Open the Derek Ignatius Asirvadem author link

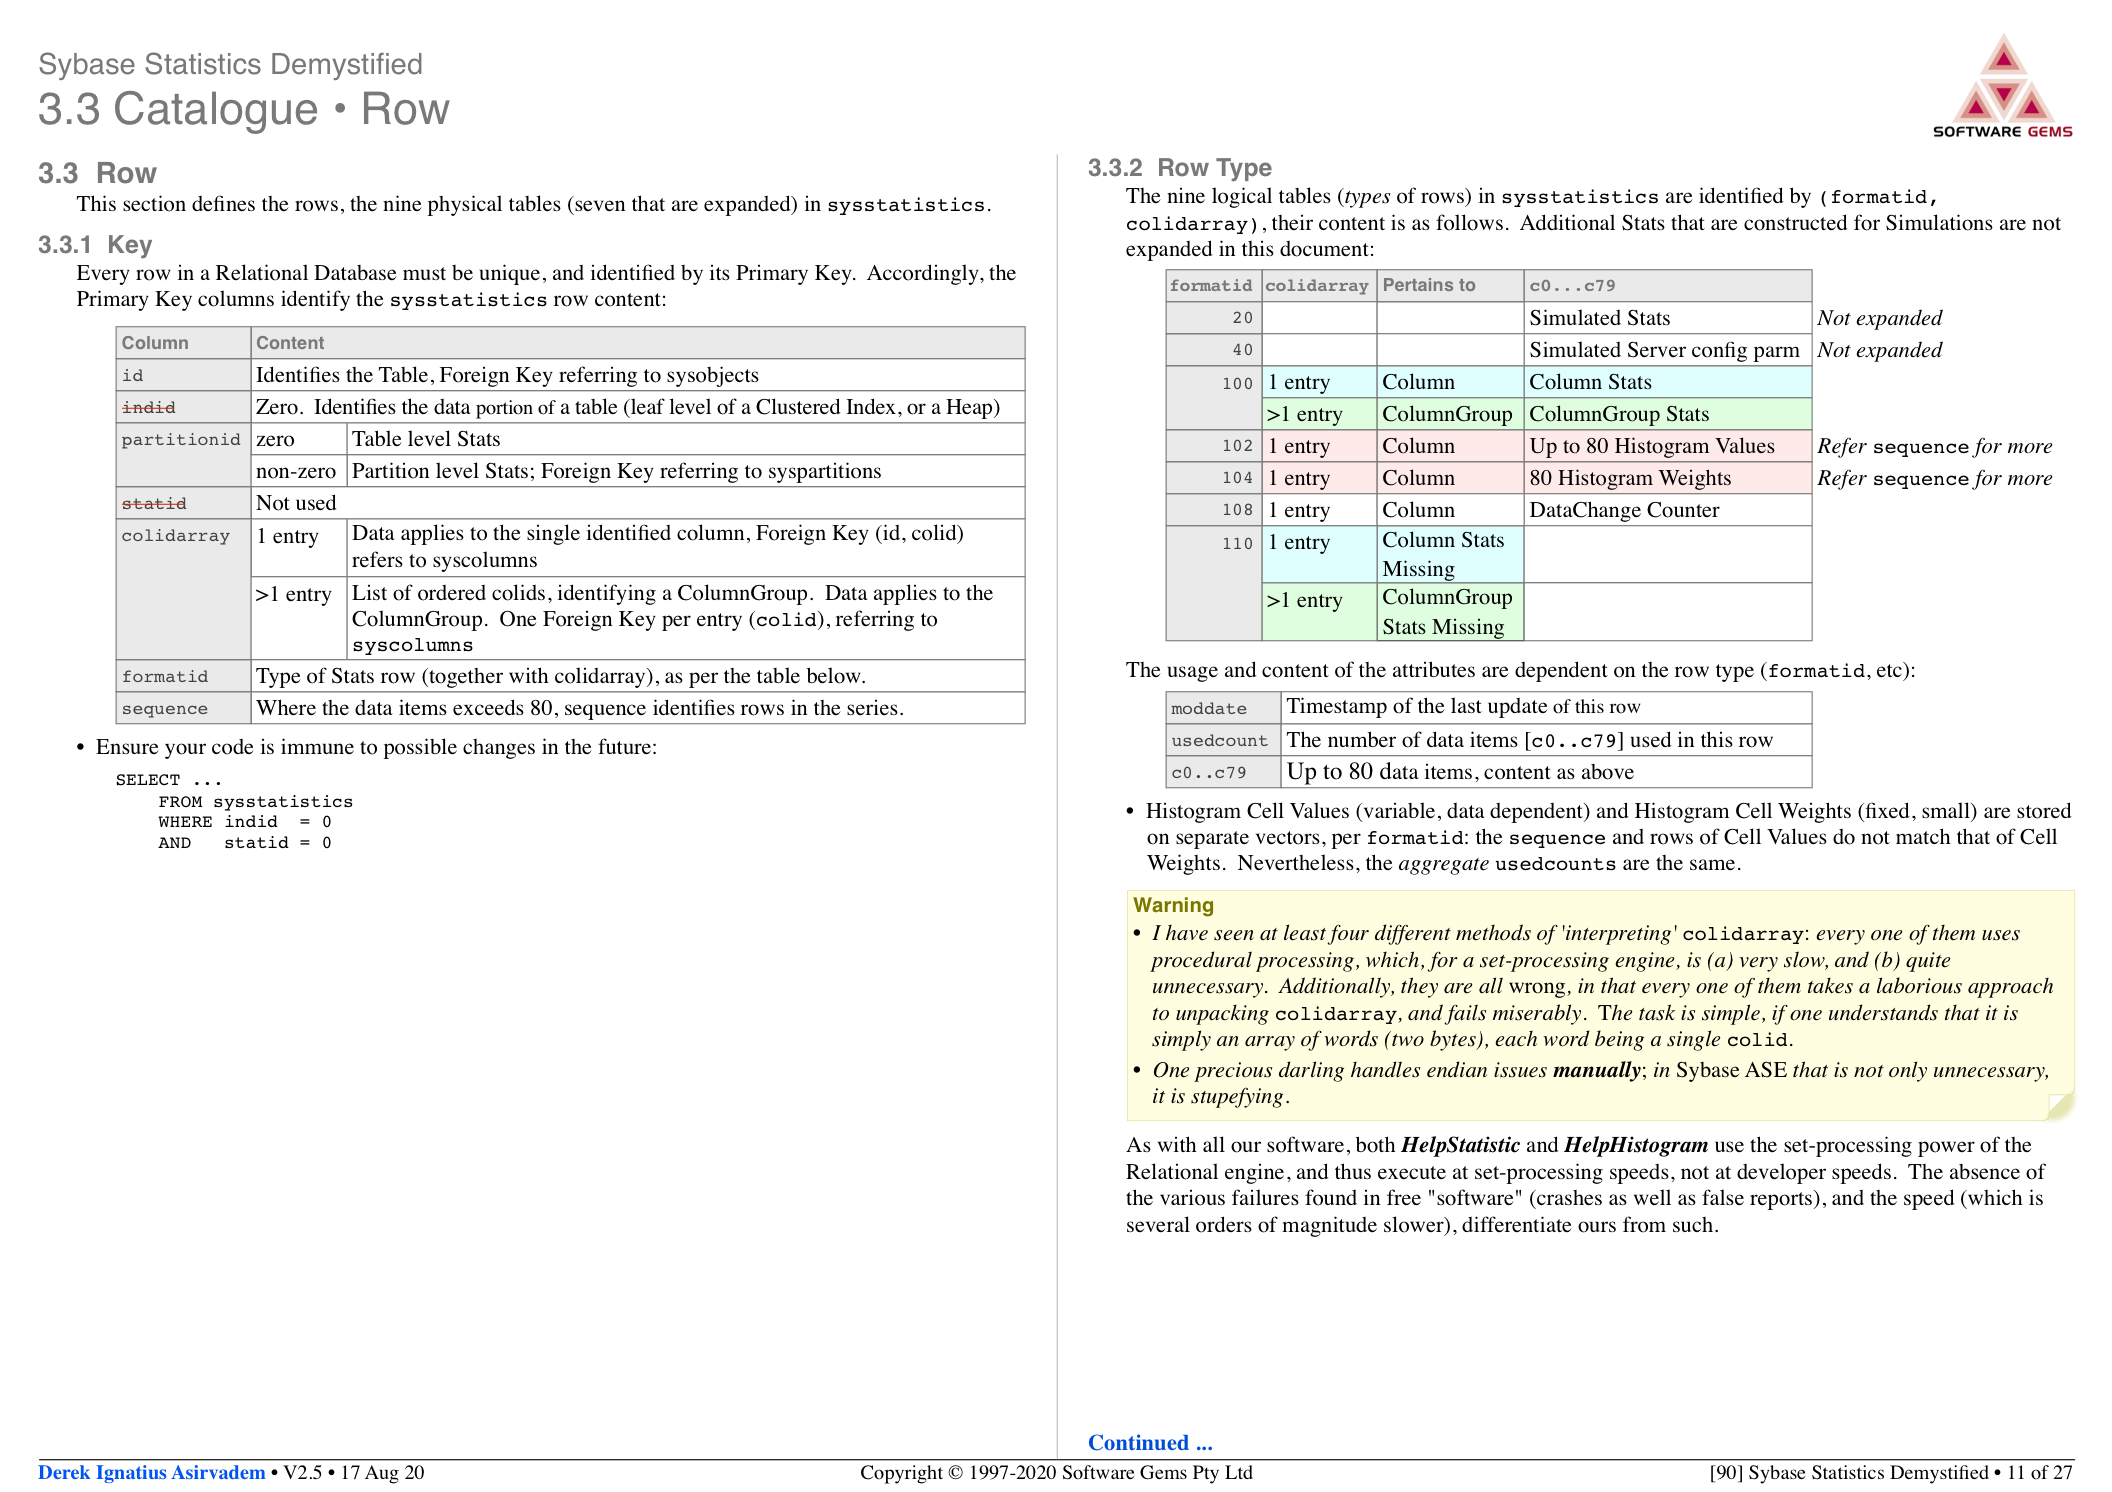point(150,1472)
